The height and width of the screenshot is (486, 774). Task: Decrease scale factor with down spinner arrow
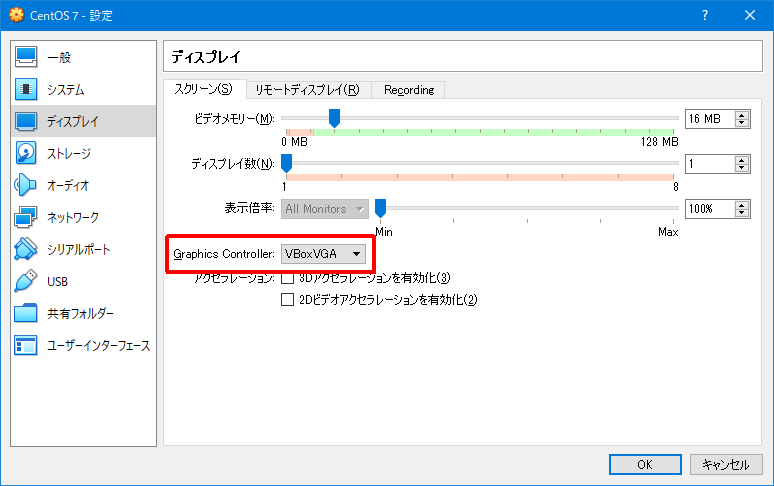(x=741, y=213)
